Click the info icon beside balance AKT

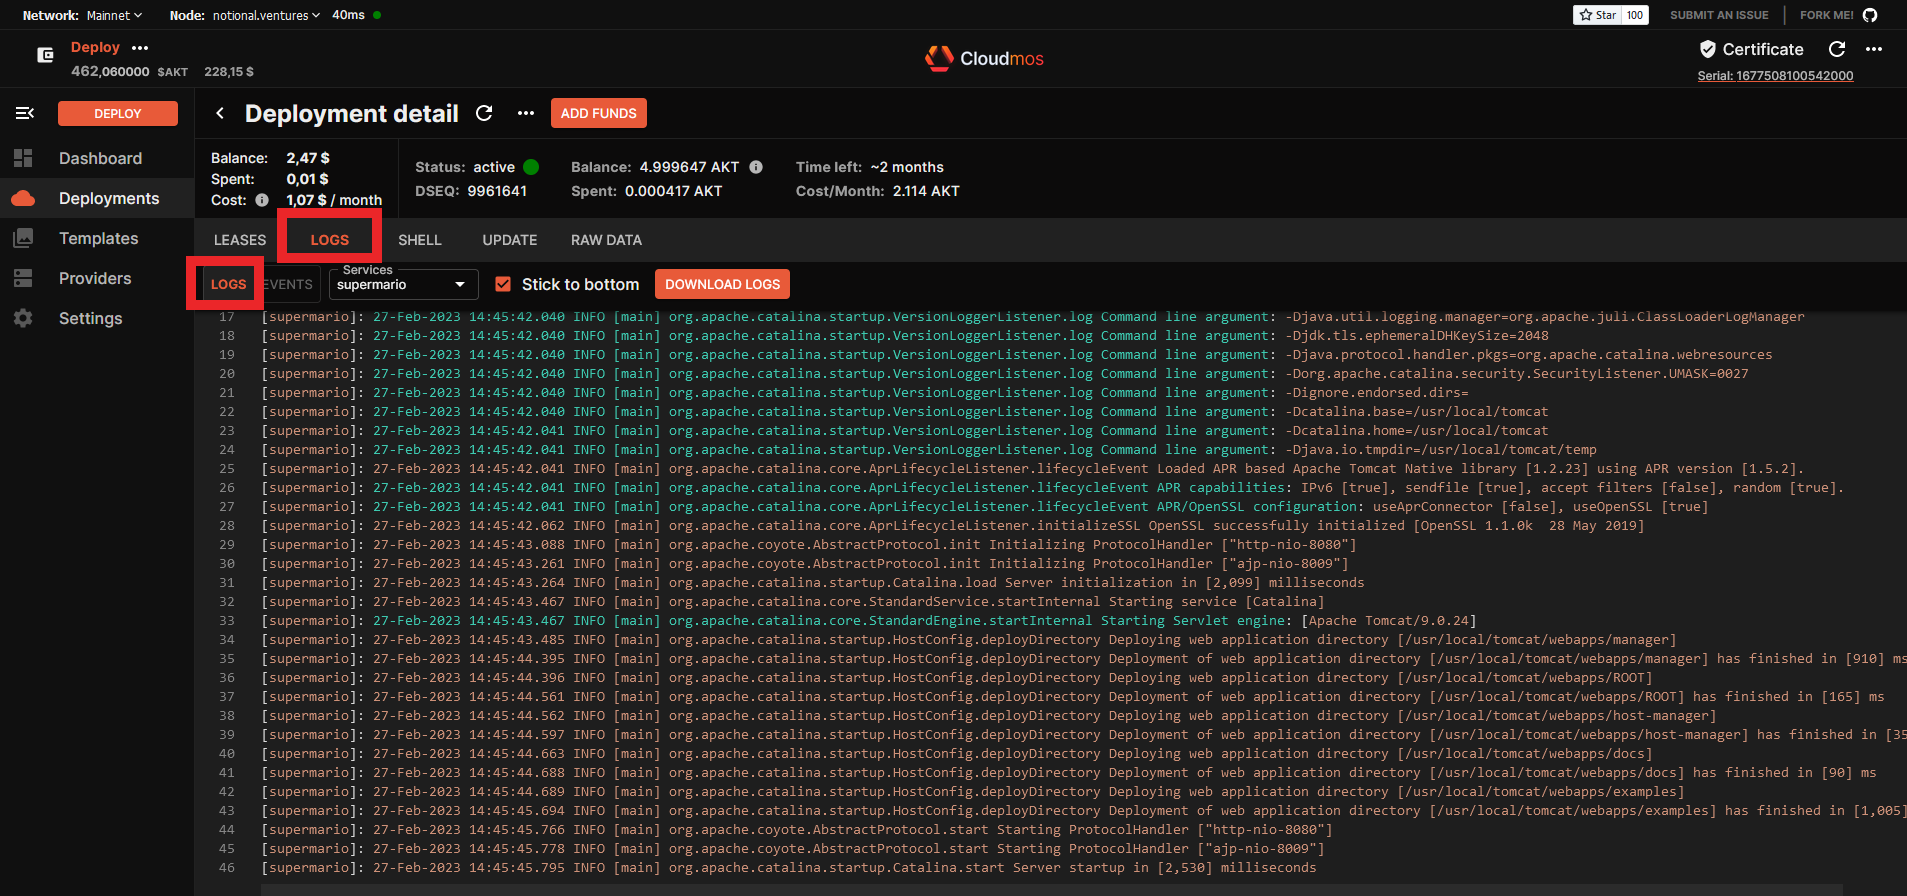tap(756, 167)
